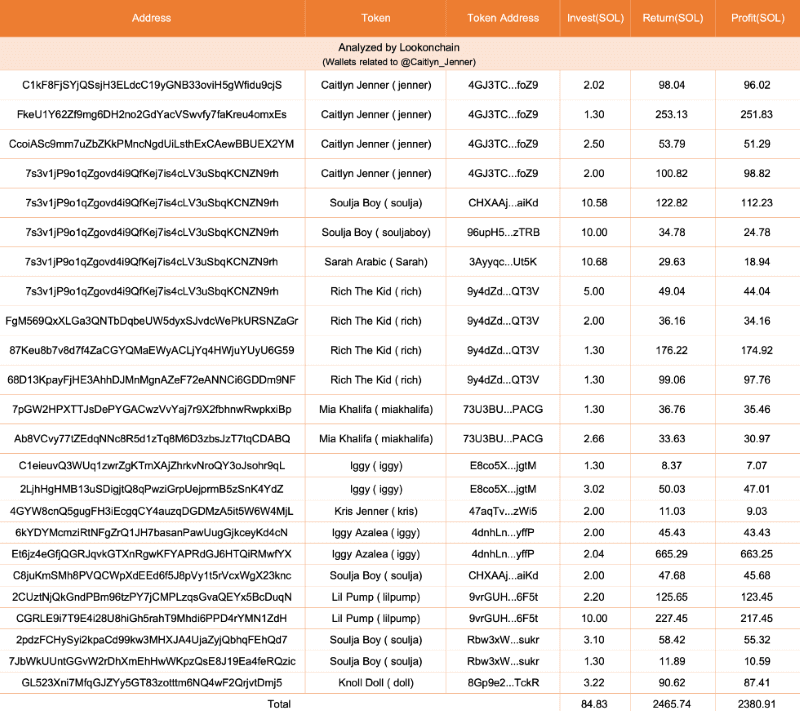
Task: Select wallet address starting with 2CUztNjQkGndPBm9
Action: pos(152,597)
